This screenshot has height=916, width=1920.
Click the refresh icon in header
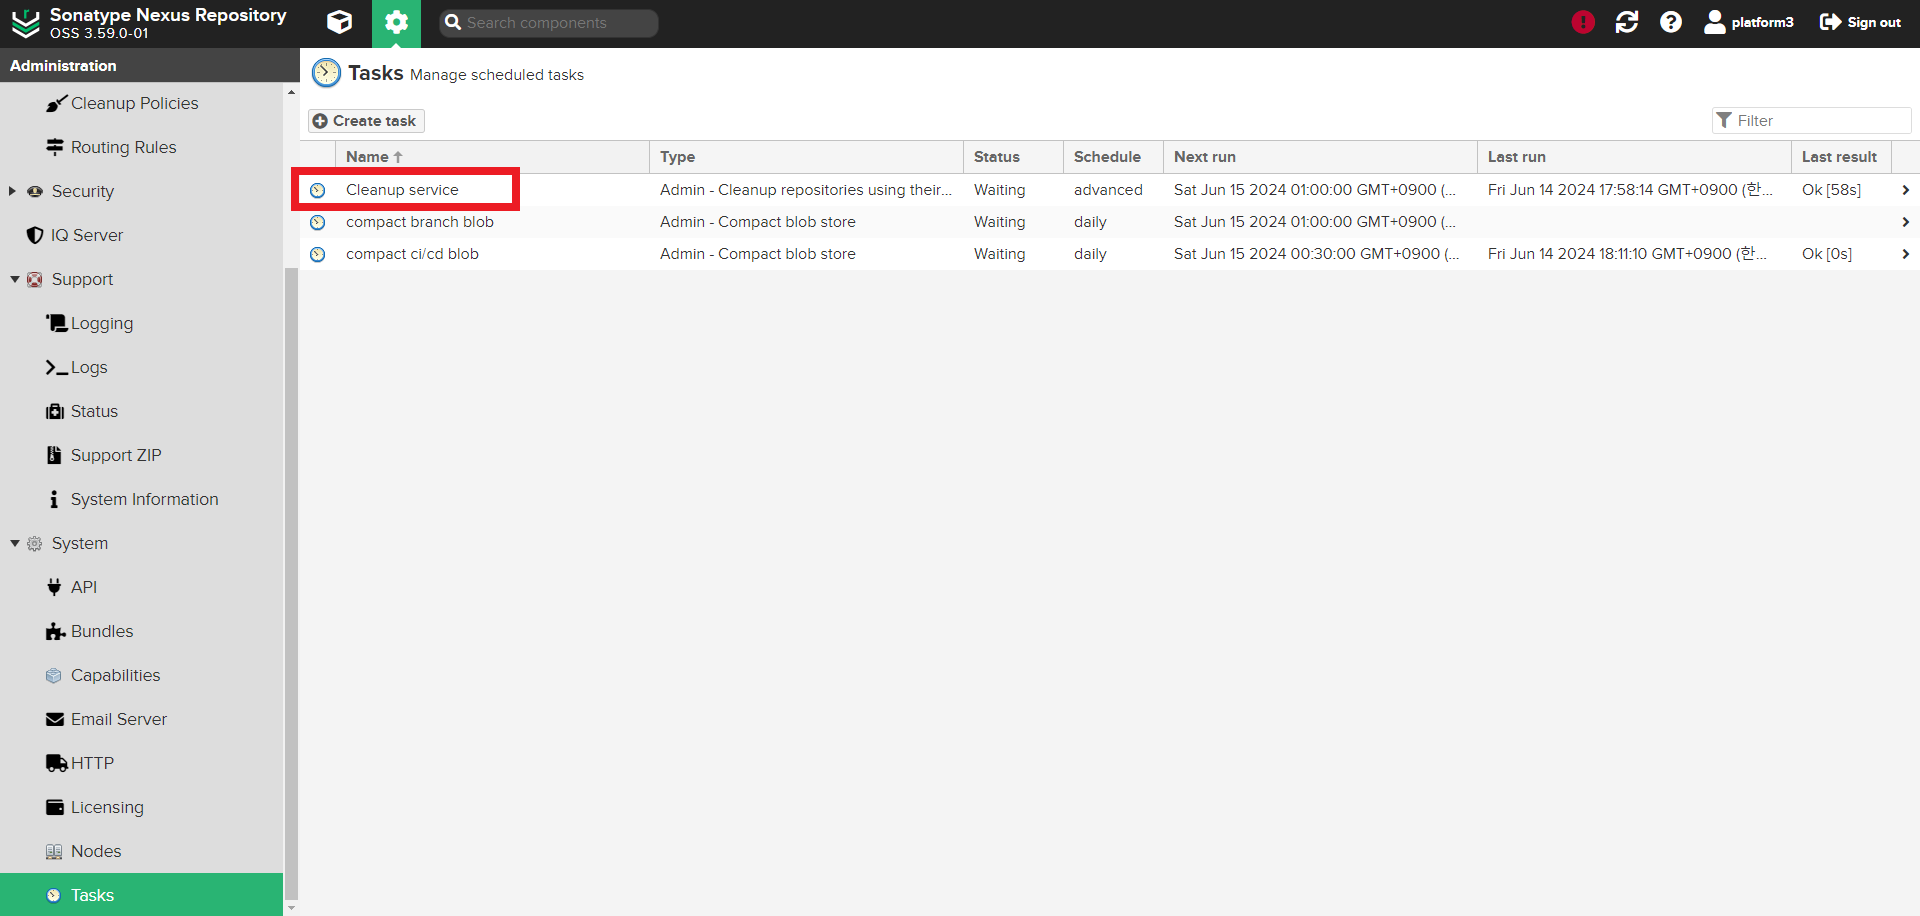click(1627, 22)
